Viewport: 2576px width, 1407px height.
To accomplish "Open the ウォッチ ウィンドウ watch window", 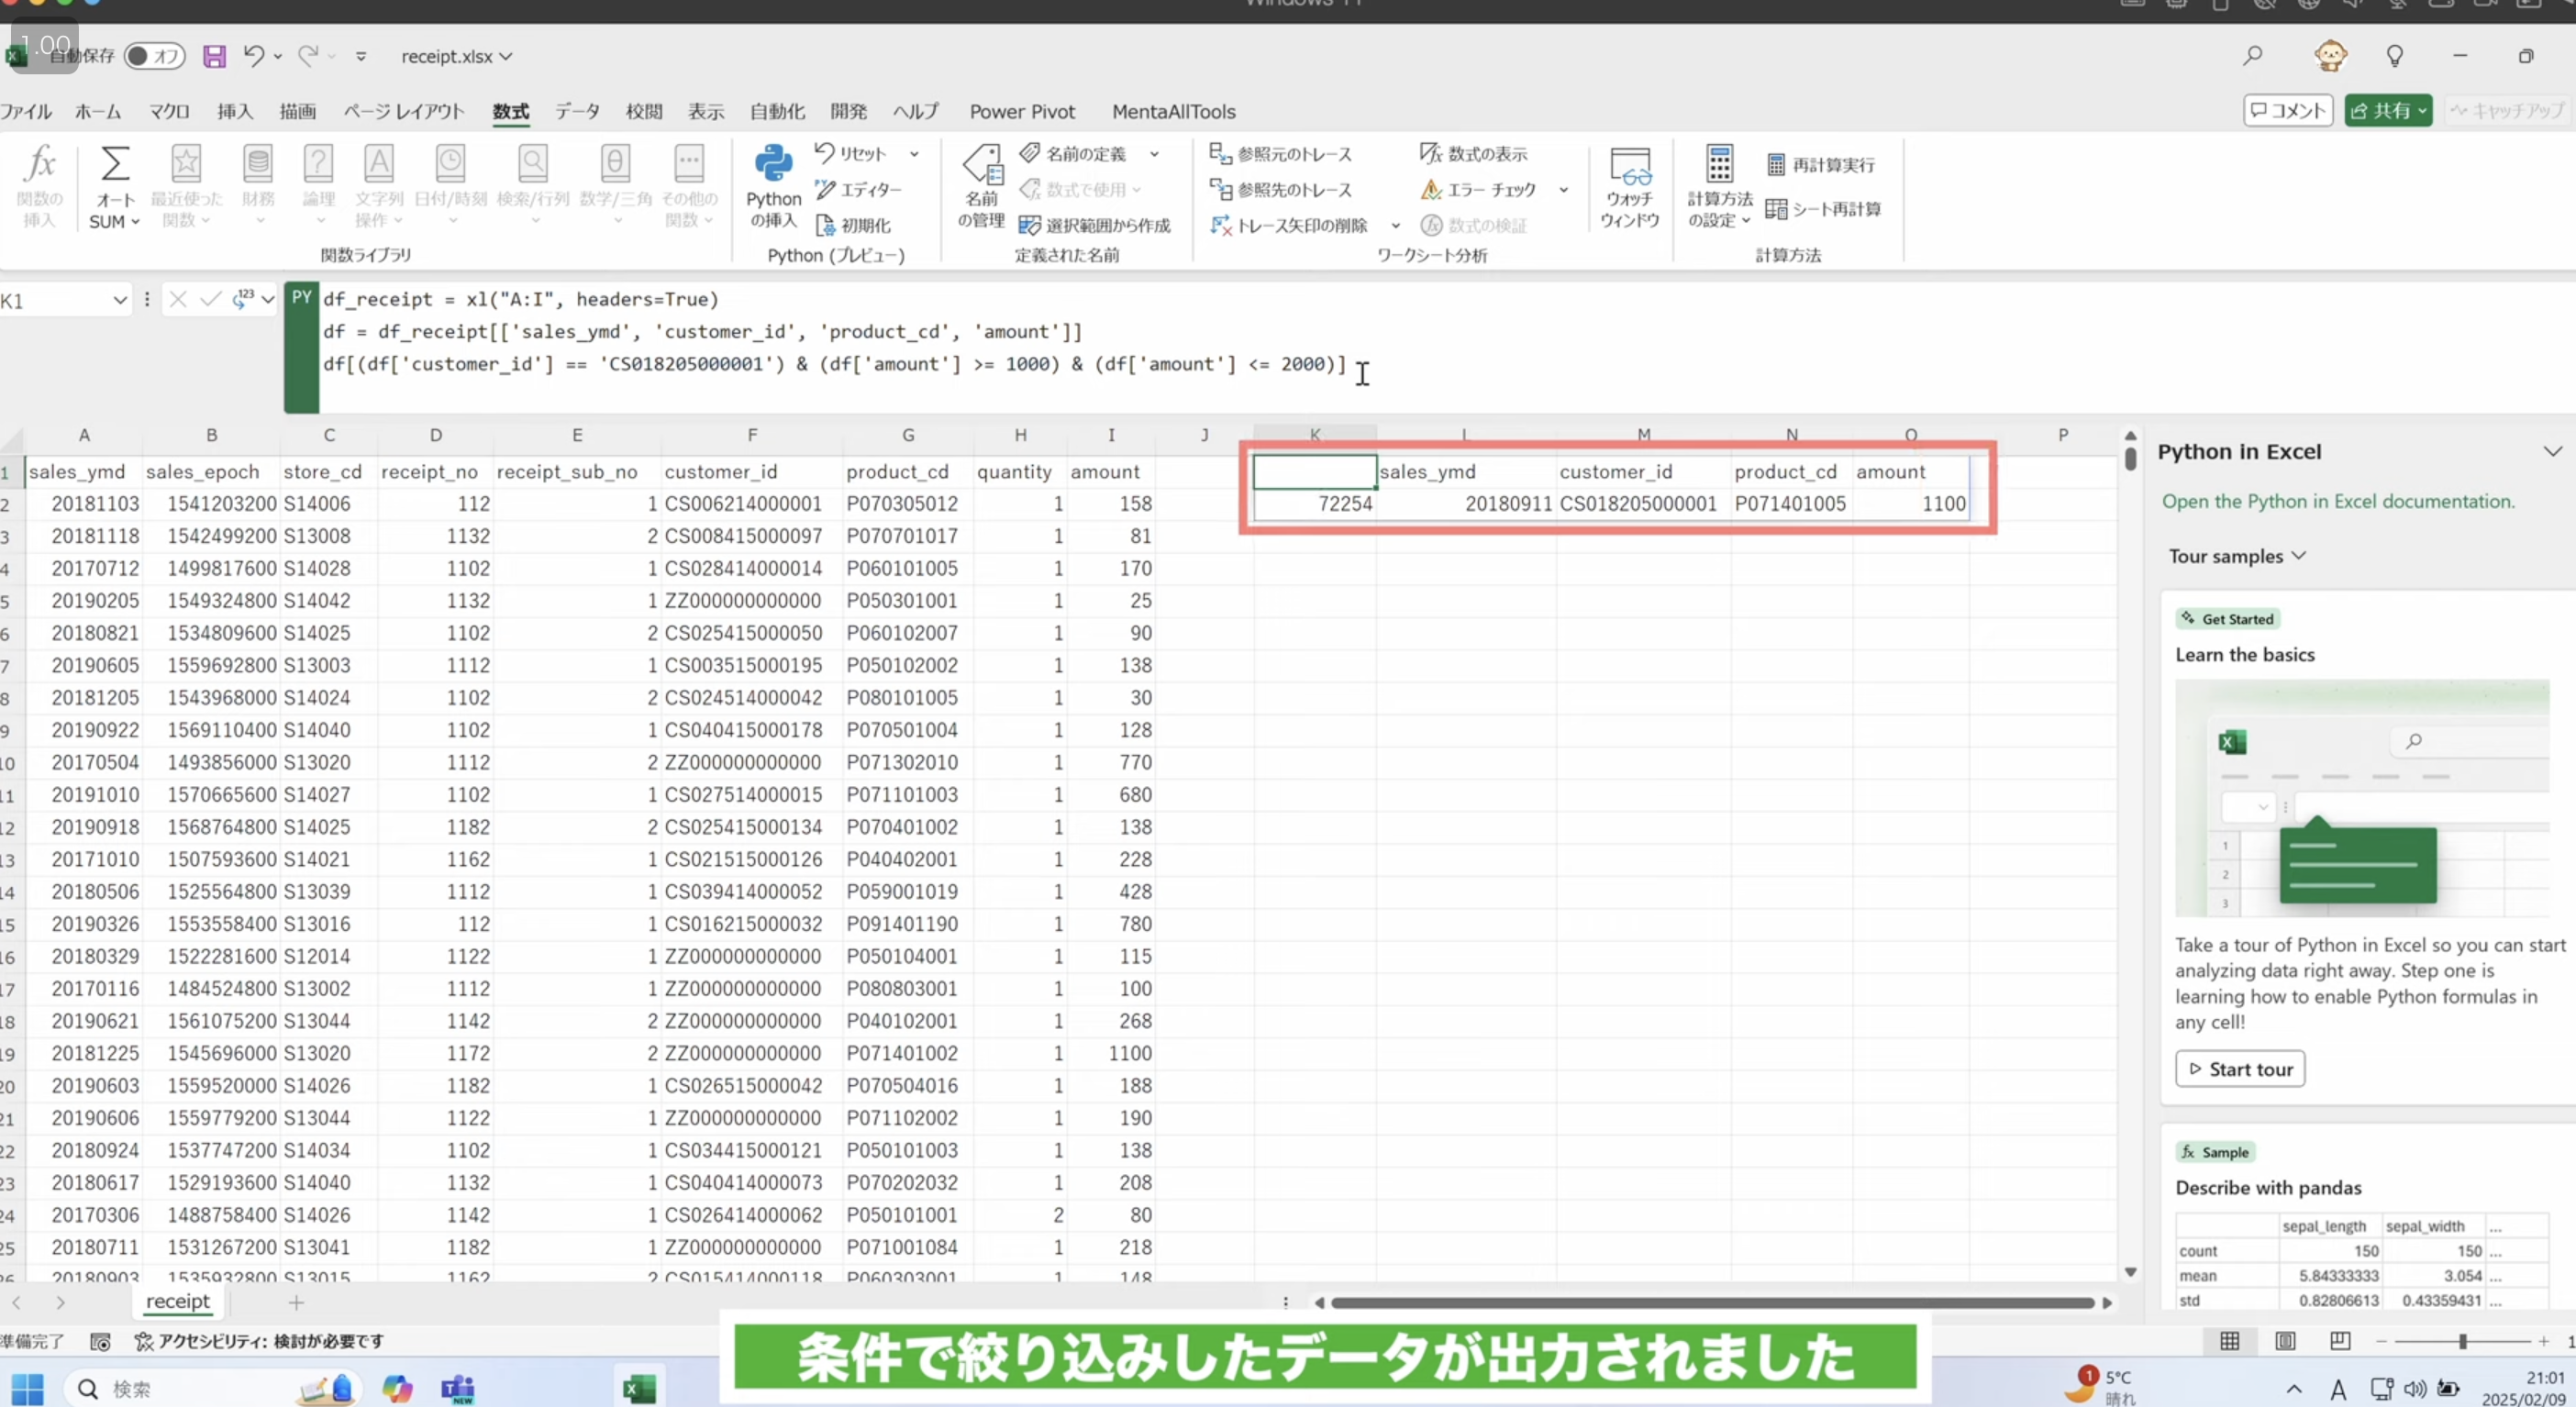I will pyautogui.click(x=1630, y=188).
